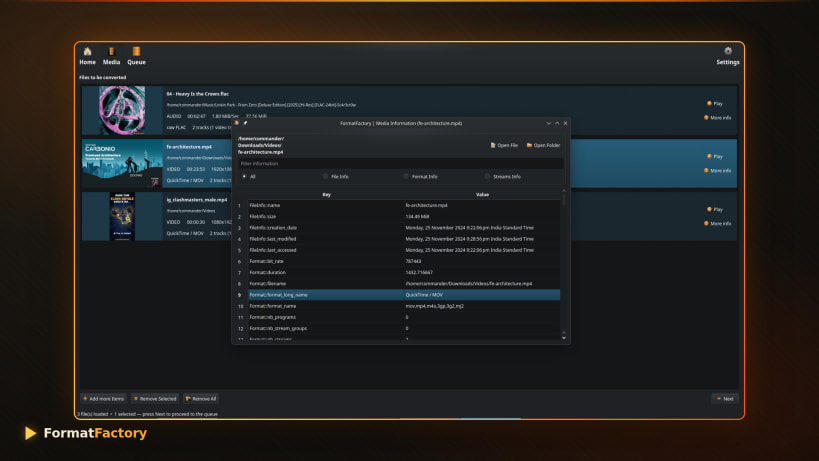819x461 pixels.
Task: Select the Format::format_long_name row
Action: pos(404,295)
